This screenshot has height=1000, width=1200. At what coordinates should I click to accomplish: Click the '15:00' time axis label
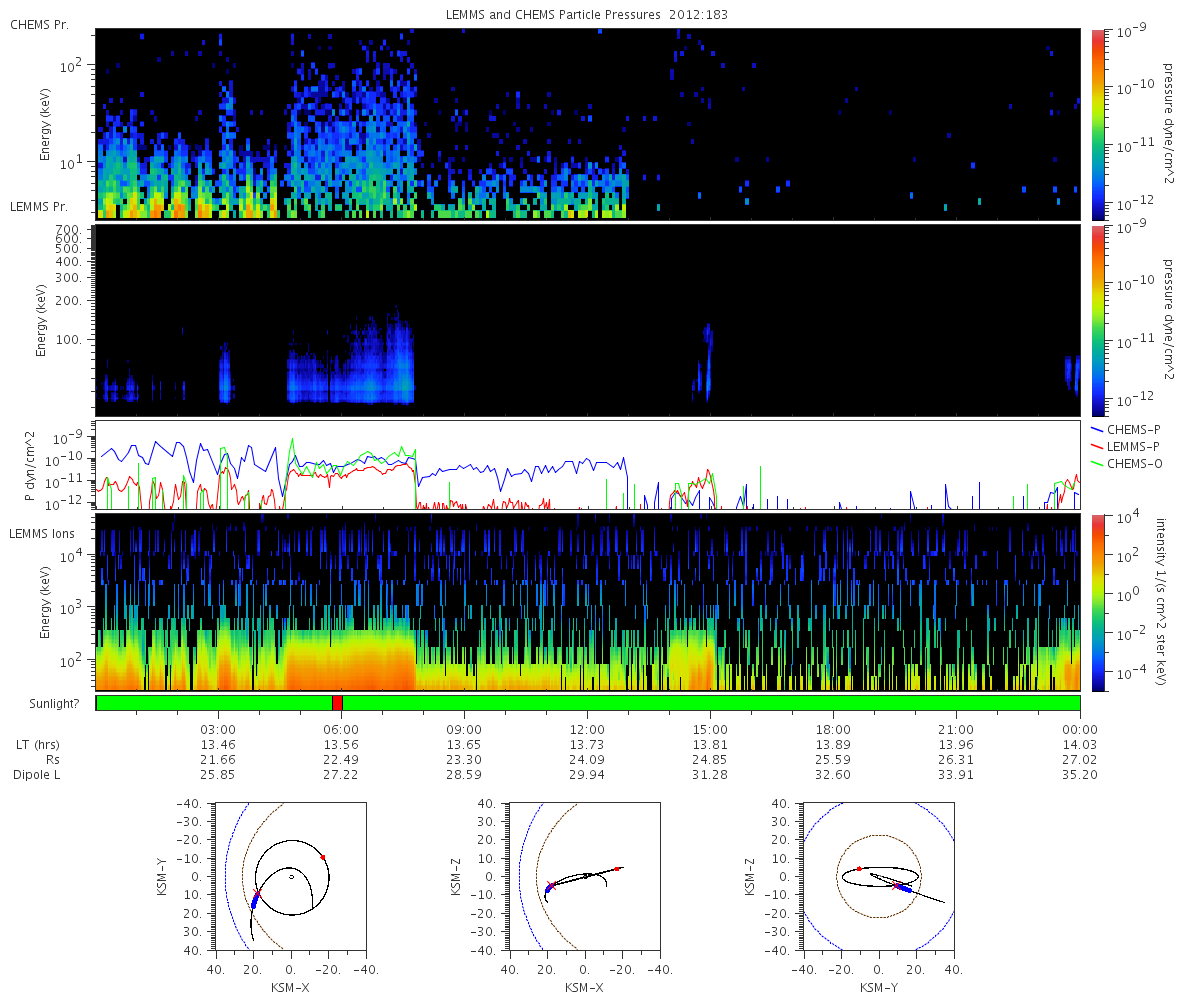pyautogui.click(x=710, y=730)
